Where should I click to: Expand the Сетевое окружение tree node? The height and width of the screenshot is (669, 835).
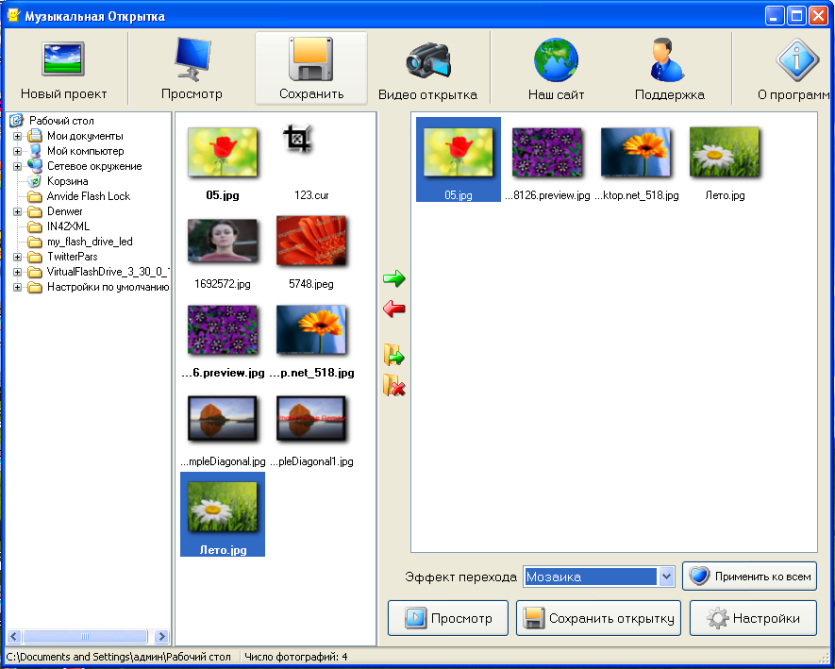[x=18, y=166]
